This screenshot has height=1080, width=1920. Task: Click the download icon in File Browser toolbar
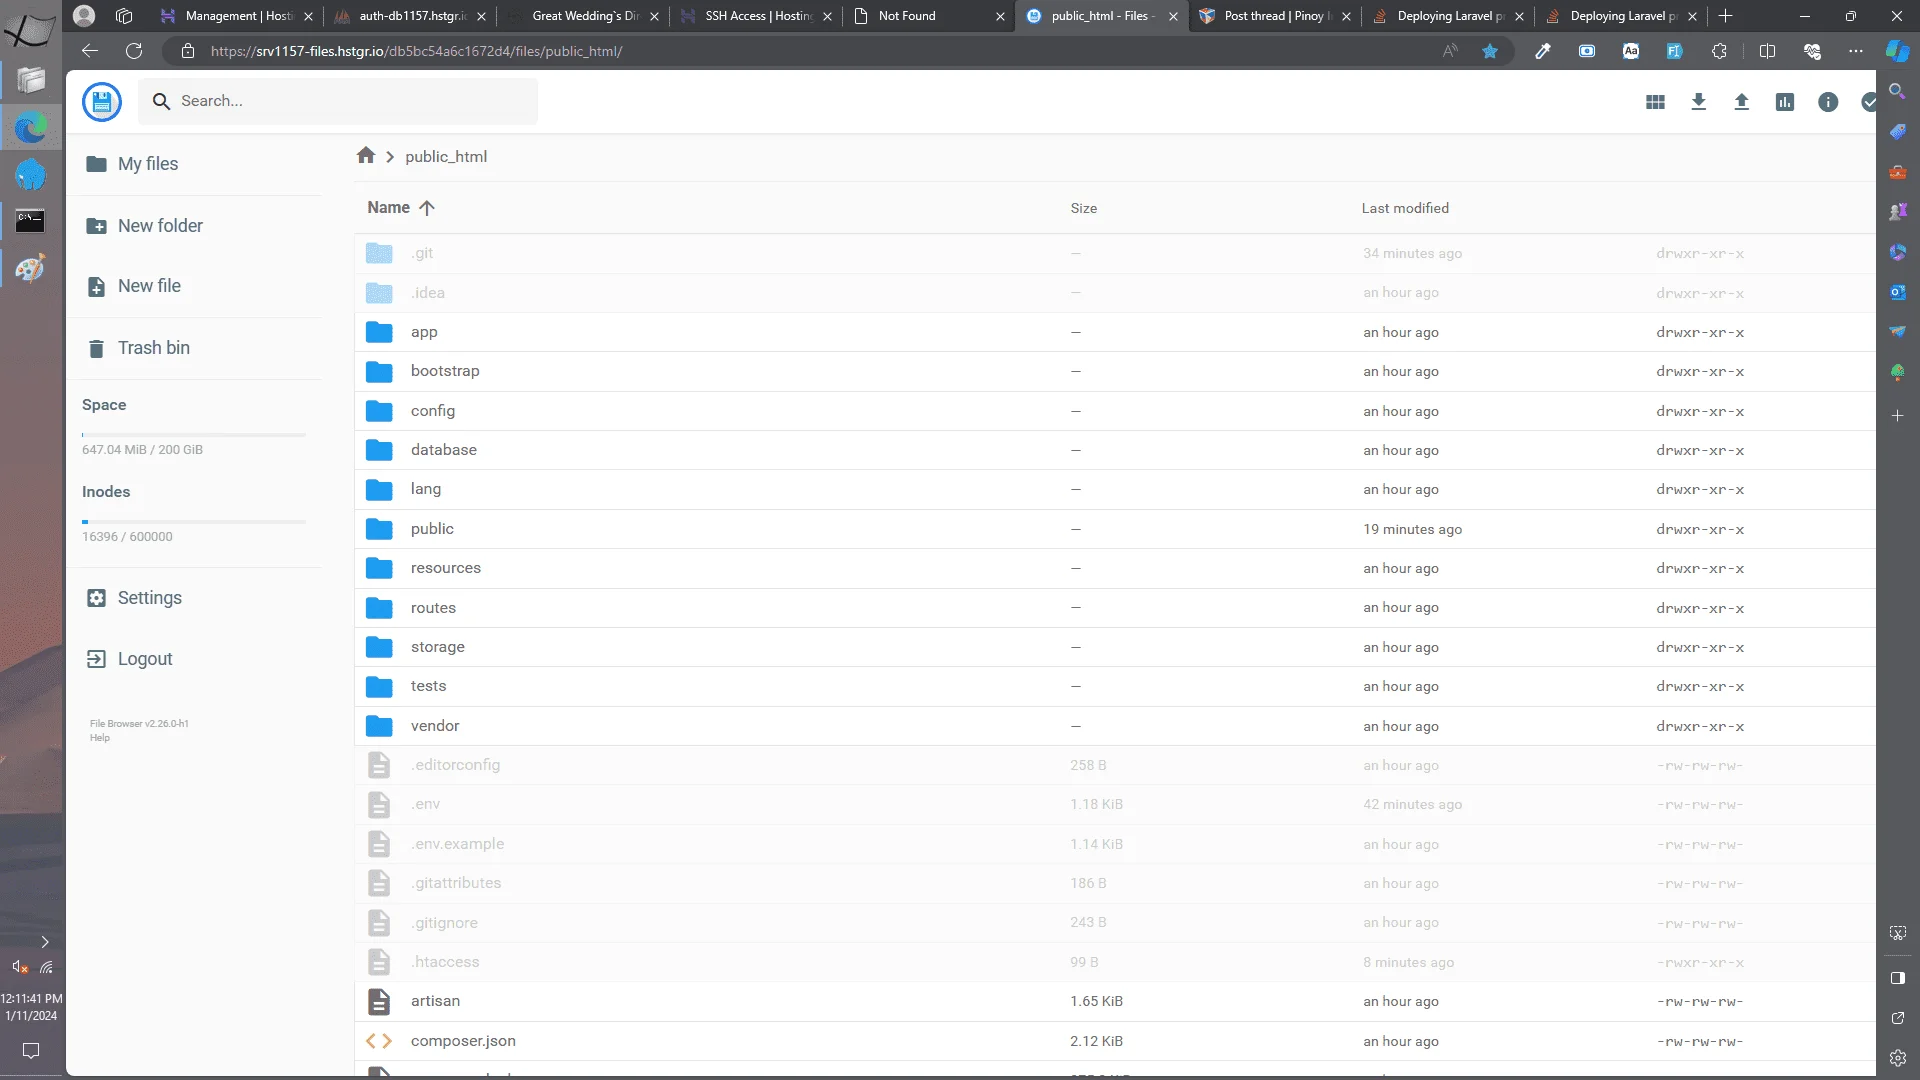1698,102
